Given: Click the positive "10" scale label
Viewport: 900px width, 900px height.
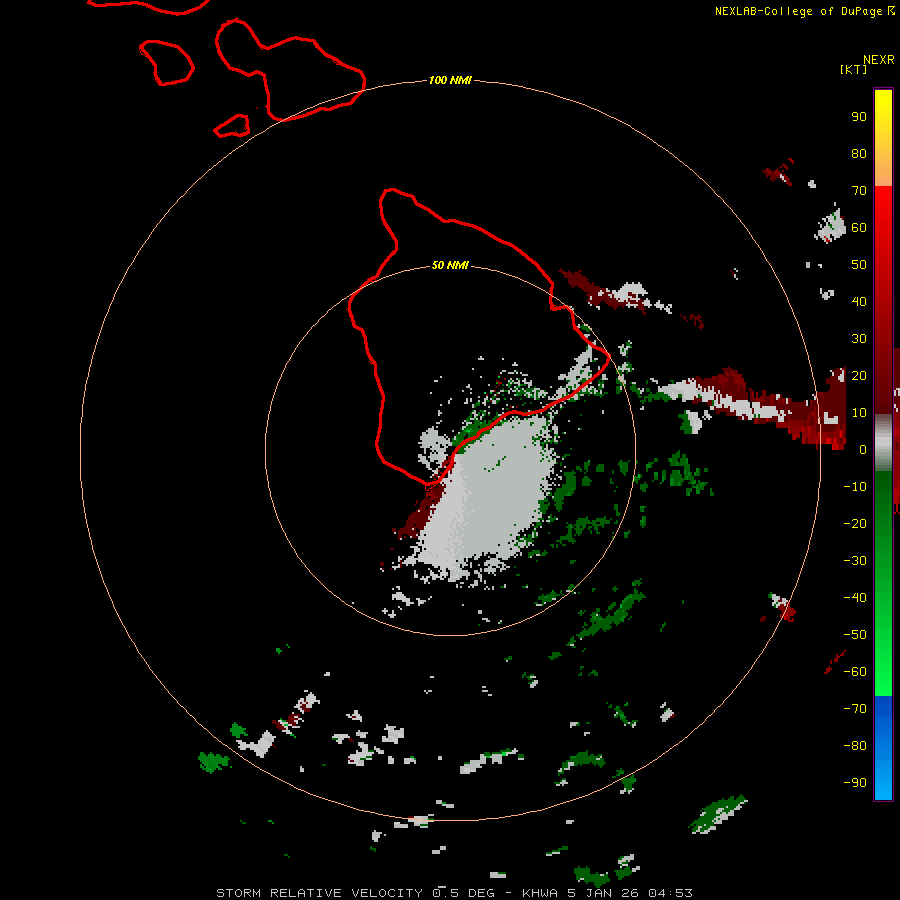Looking at the screenshot, I should [859, 413].
